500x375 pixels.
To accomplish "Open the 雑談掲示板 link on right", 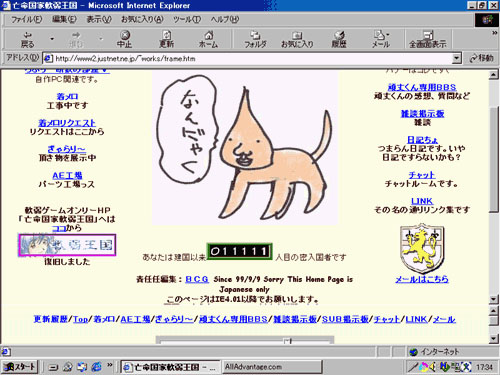I will pos(422,114).
